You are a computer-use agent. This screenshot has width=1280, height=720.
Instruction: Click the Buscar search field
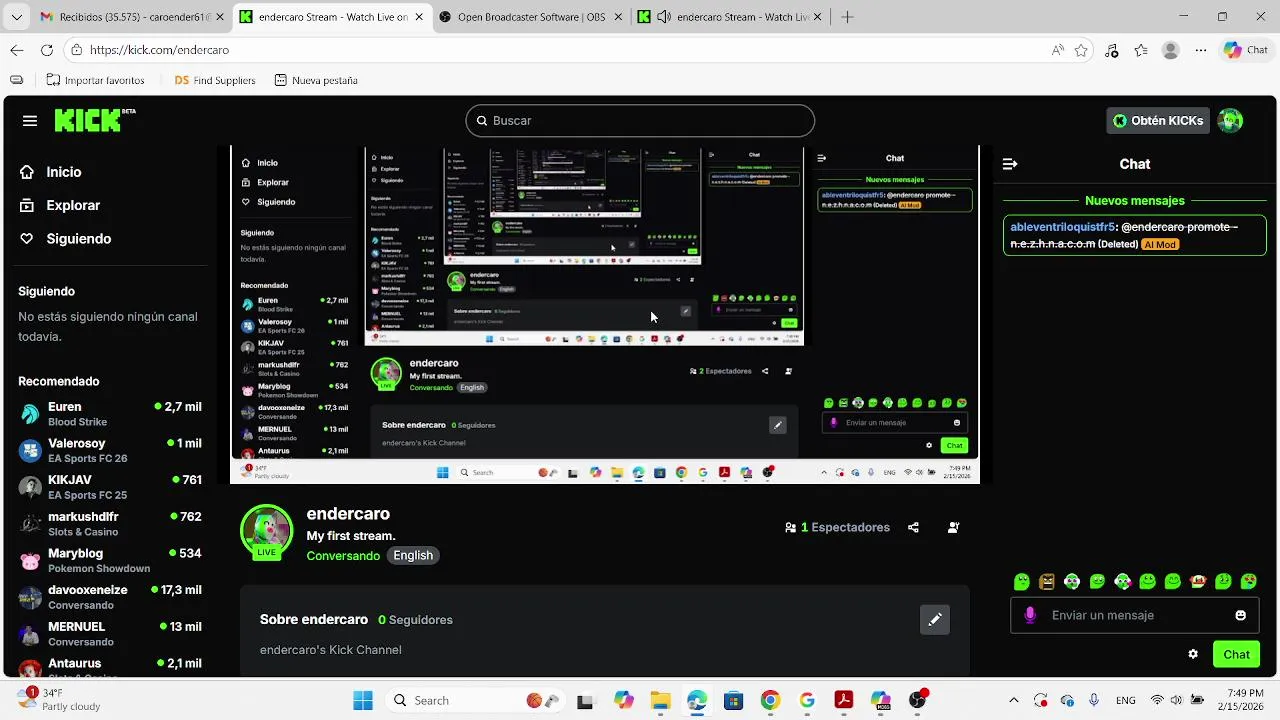point(640,120)
